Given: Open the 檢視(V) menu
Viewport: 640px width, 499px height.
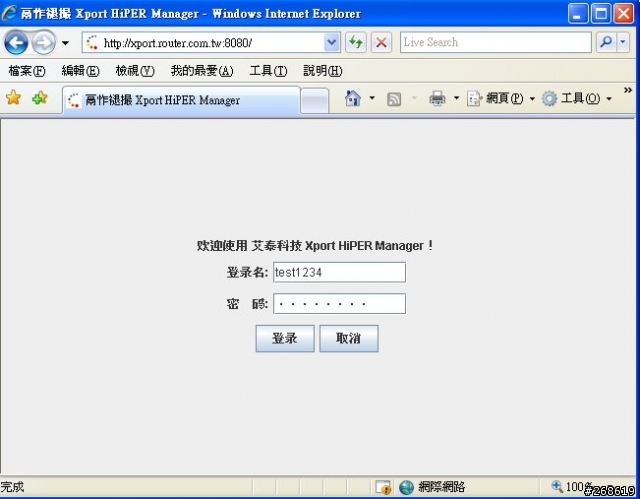Looking at the screenshot, I should point(135,71).
